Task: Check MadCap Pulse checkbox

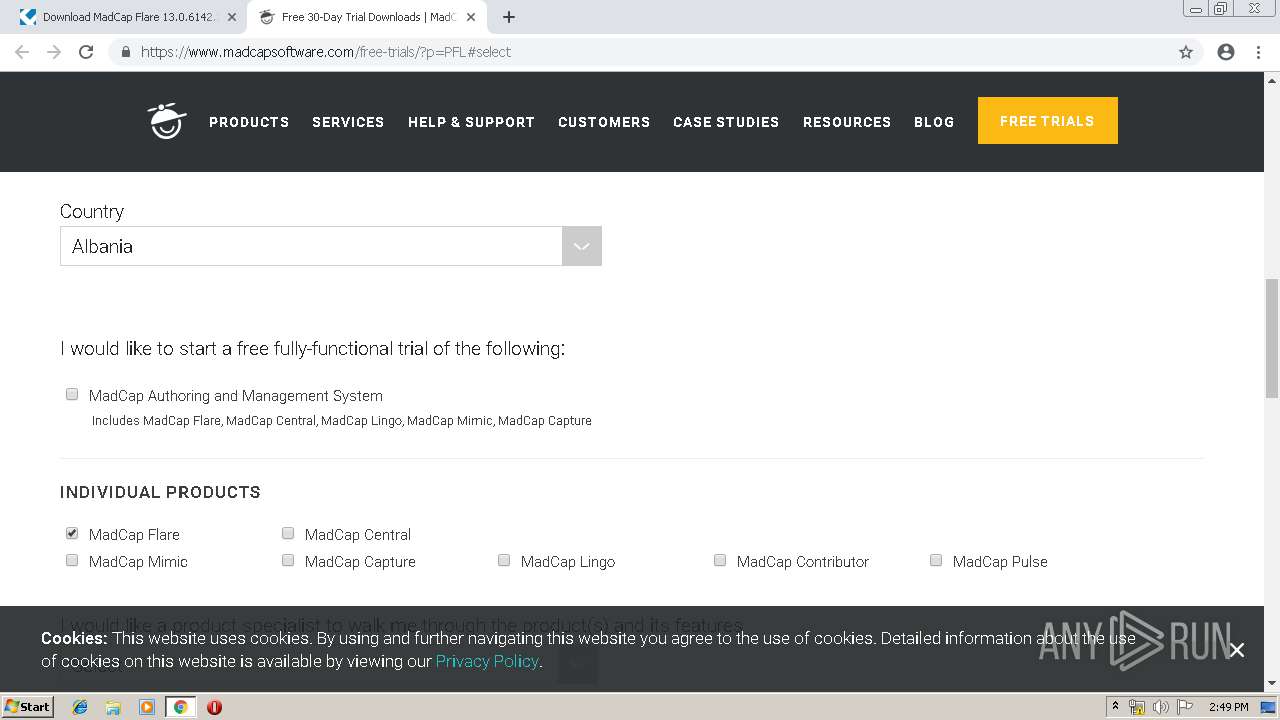Action: click(936, 560)
